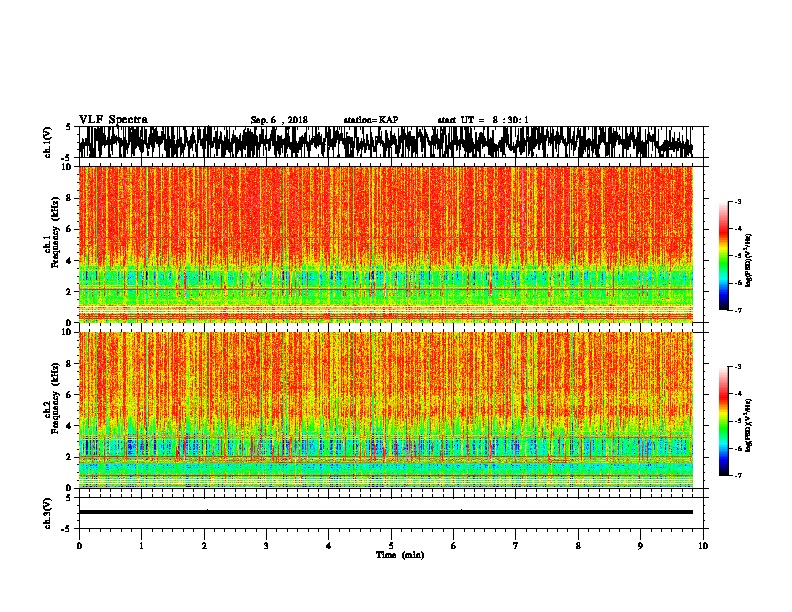Click the "5" minute tick label
Screen dimensions: 792x612
click(x=391, y=546)
